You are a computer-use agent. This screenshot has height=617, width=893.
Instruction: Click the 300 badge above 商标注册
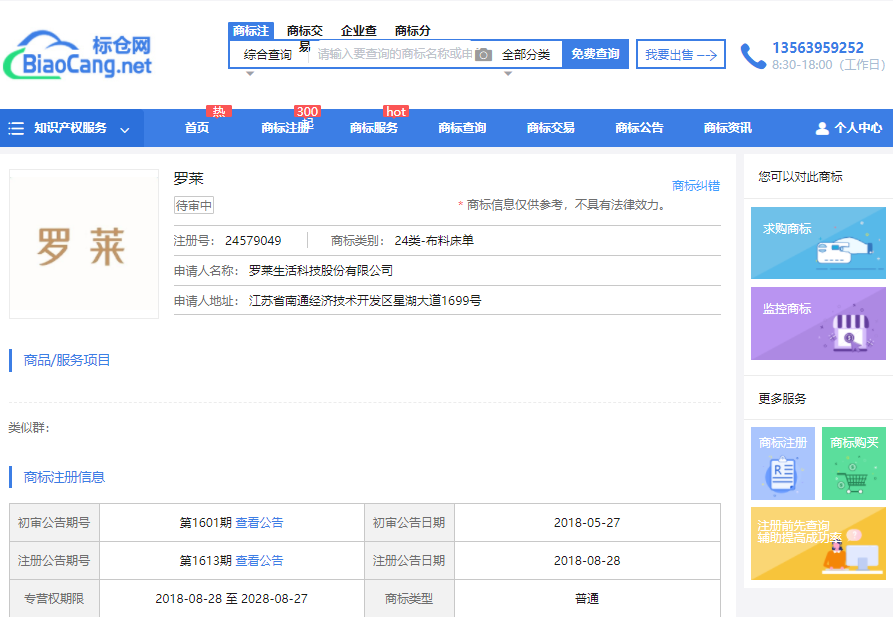307,111
